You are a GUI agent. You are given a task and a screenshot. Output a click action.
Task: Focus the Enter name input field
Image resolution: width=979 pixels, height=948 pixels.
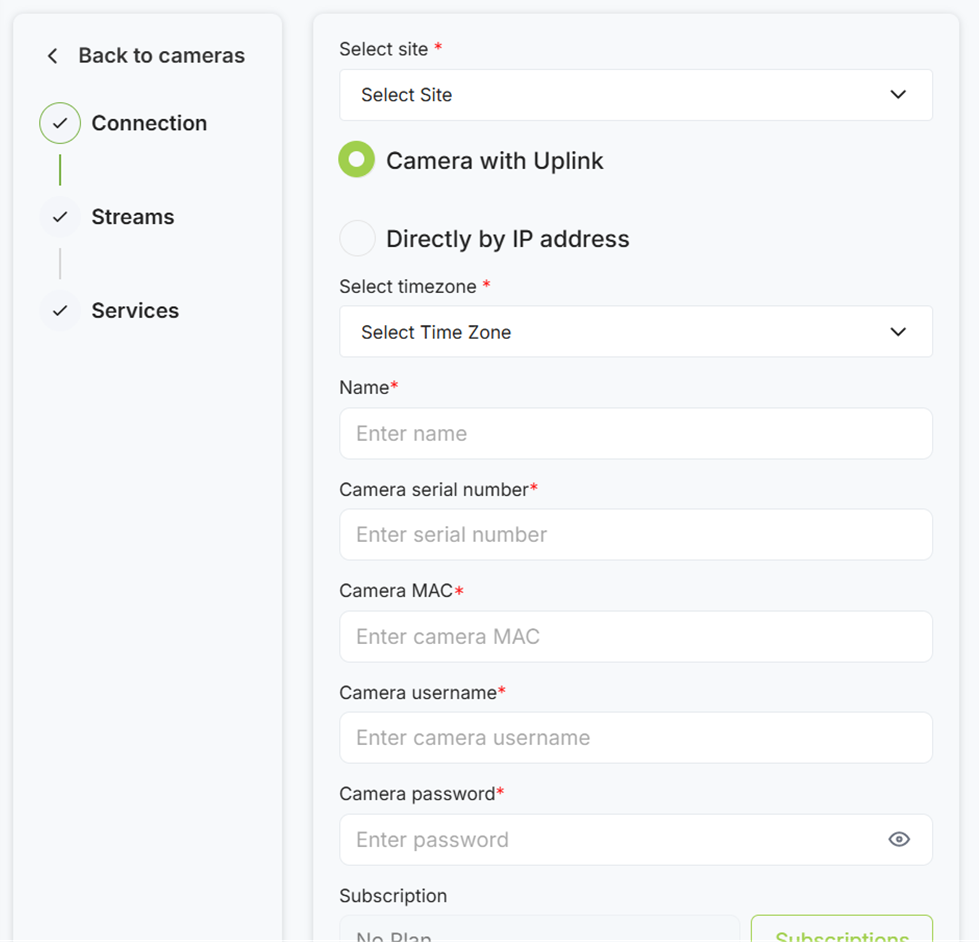(635, 434)
